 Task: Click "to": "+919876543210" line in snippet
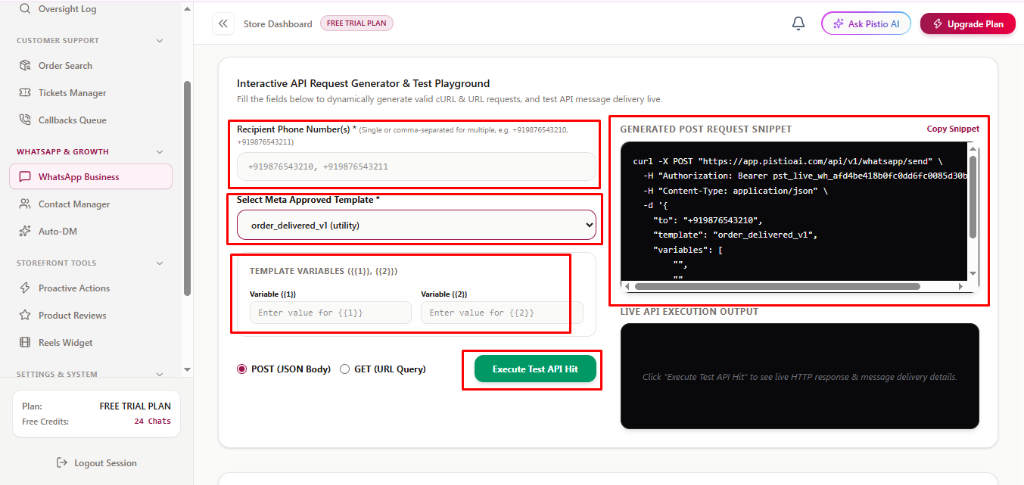point(707,220)
